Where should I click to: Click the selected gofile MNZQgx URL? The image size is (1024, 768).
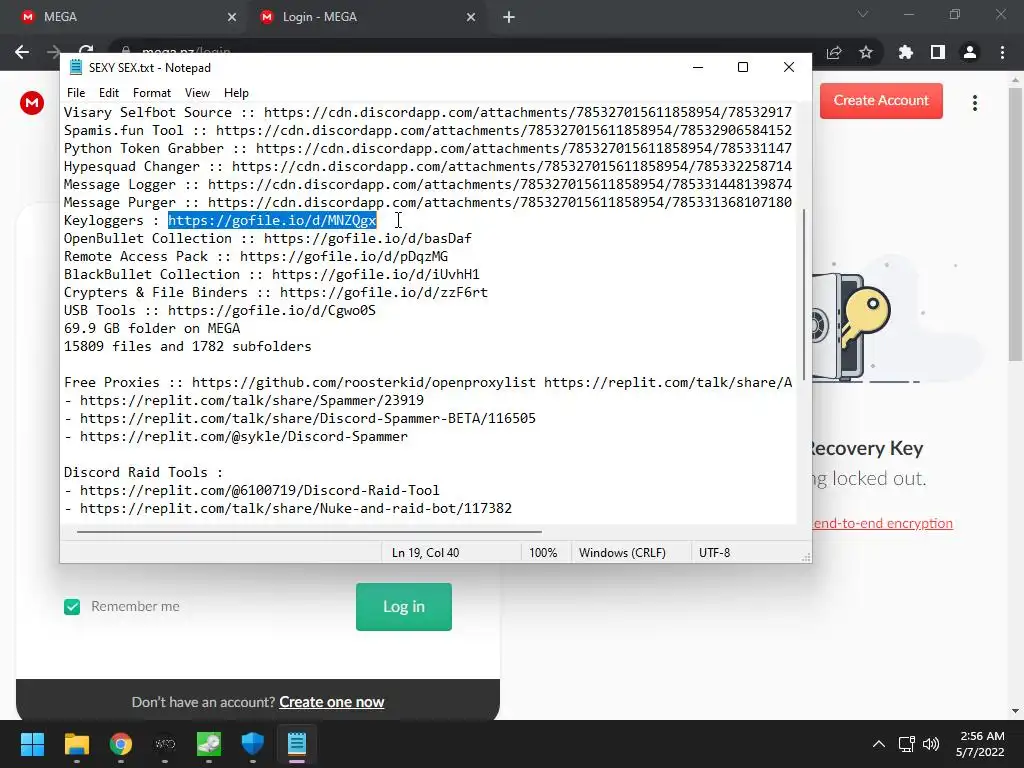(x=272, y=221)
